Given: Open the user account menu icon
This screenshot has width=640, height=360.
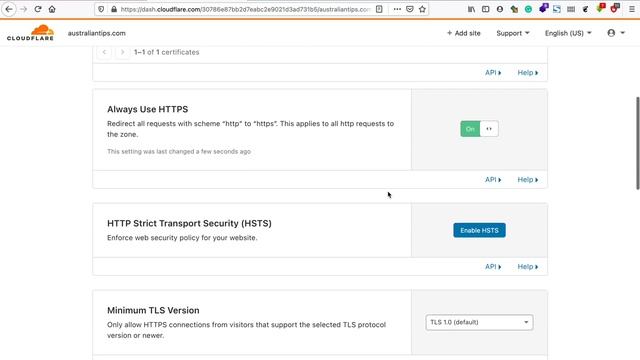Looking at the screenshot, I should coord(611,33).
